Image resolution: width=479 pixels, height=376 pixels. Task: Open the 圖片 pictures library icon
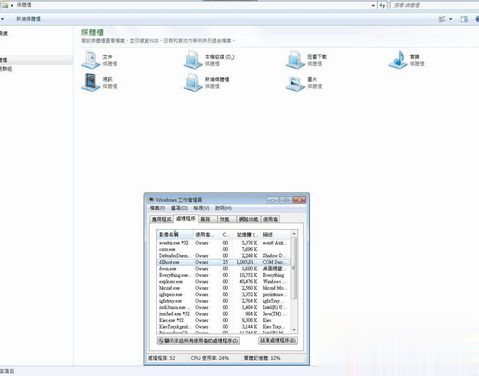point(295,83)
